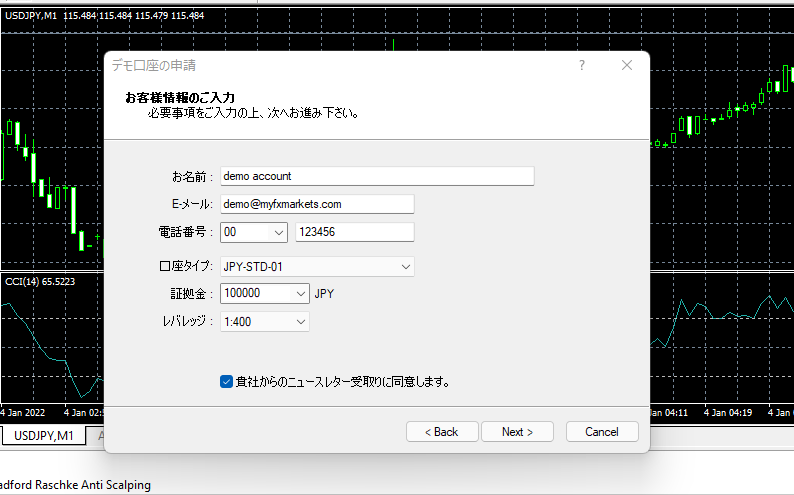The image size is (794, 495).
Task: Click the help question mark icon in dialog
Action: click(x=582, y=65)
